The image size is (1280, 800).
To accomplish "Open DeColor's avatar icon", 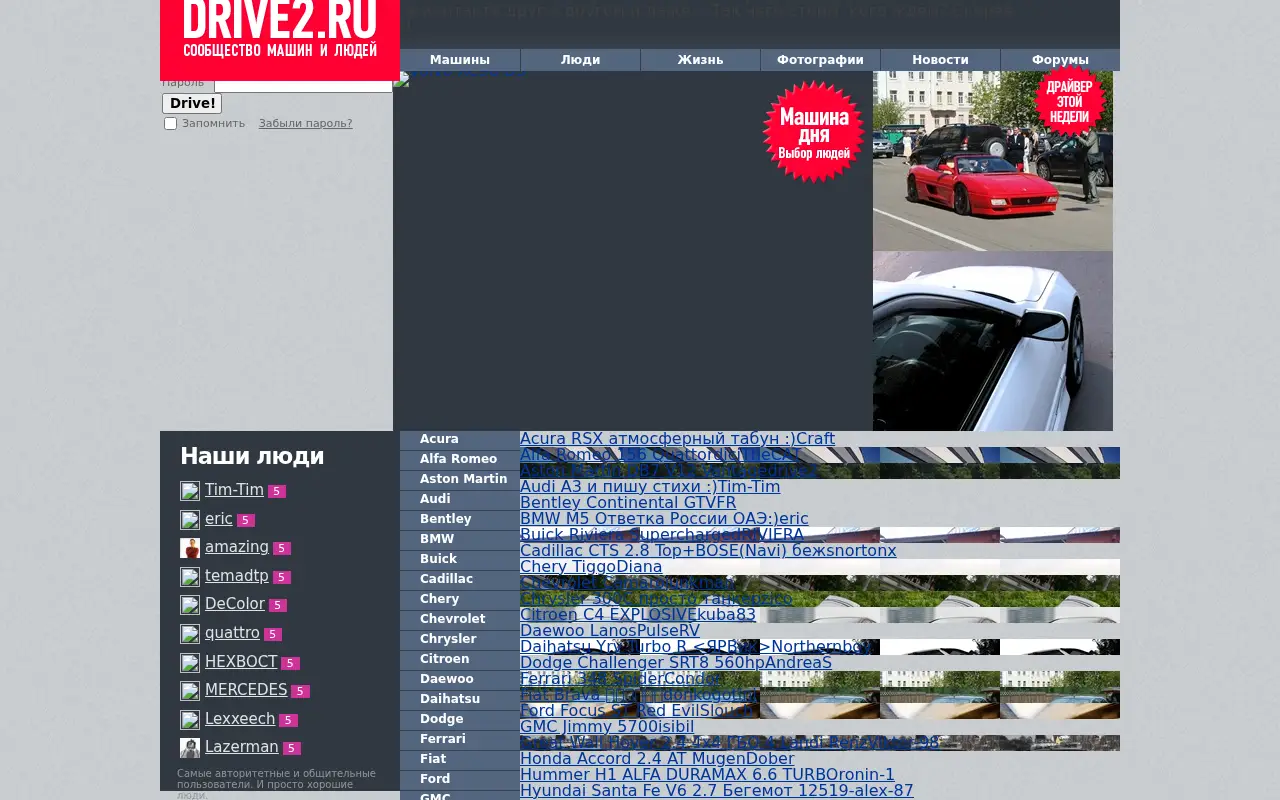I will point(190,605).
